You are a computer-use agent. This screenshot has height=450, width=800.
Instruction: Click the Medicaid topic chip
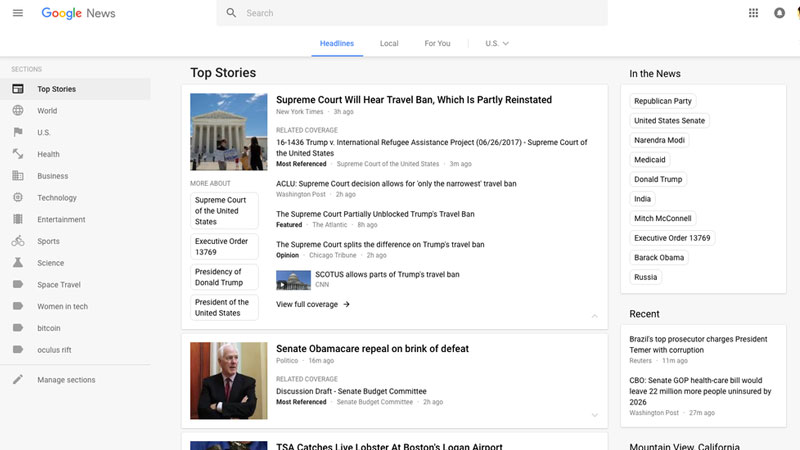pyautogui.click(x=649, y=160)
